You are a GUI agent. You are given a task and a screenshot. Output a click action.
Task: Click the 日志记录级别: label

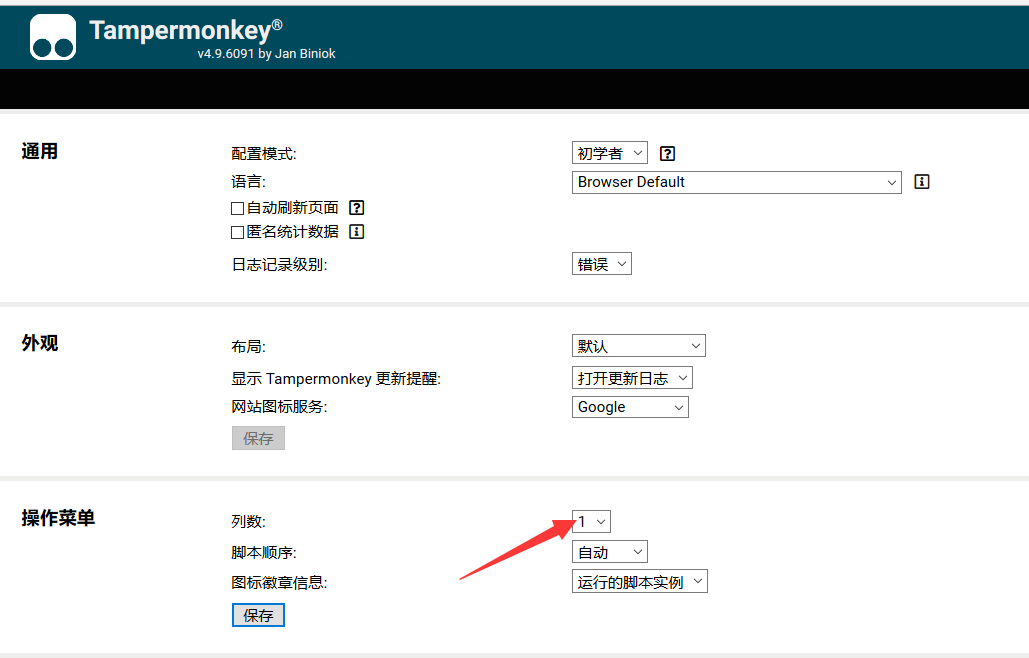279,264
